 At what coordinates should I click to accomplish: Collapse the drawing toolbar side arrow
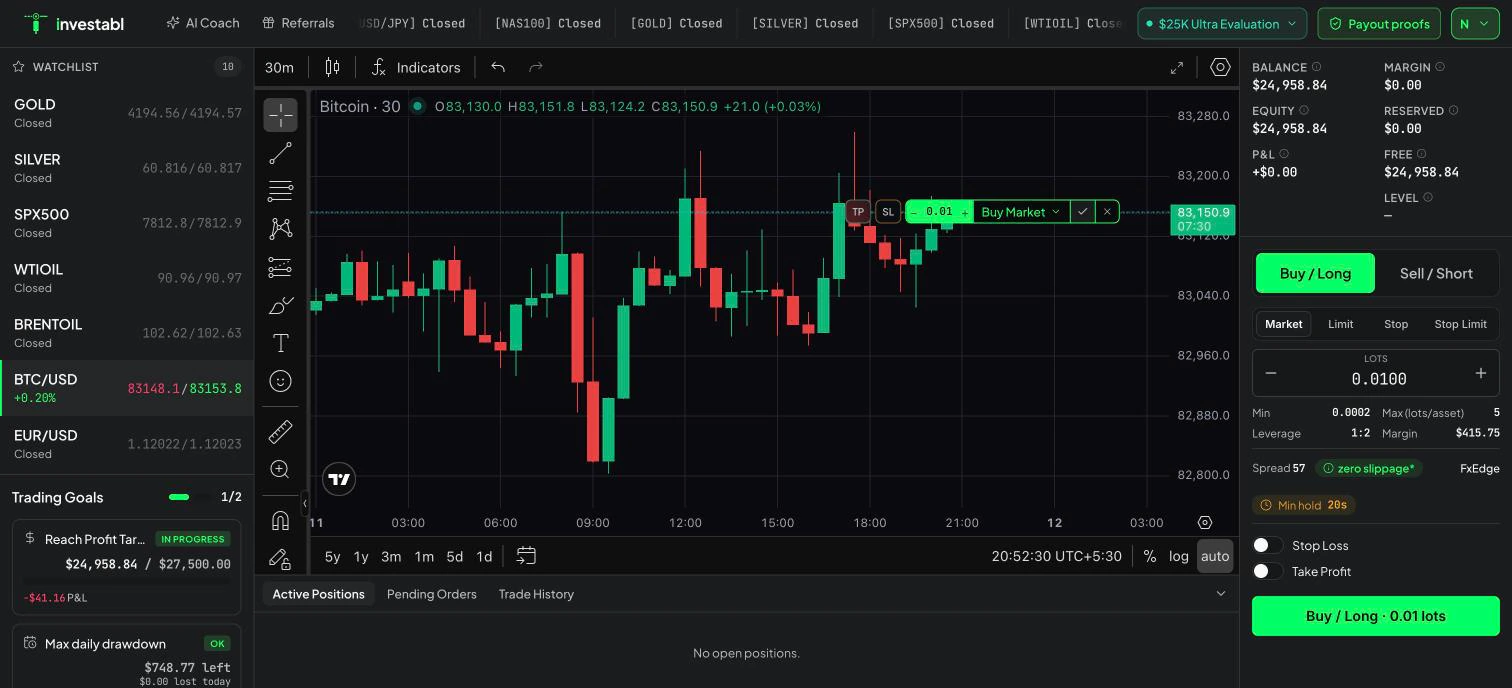tap(305, 504)
